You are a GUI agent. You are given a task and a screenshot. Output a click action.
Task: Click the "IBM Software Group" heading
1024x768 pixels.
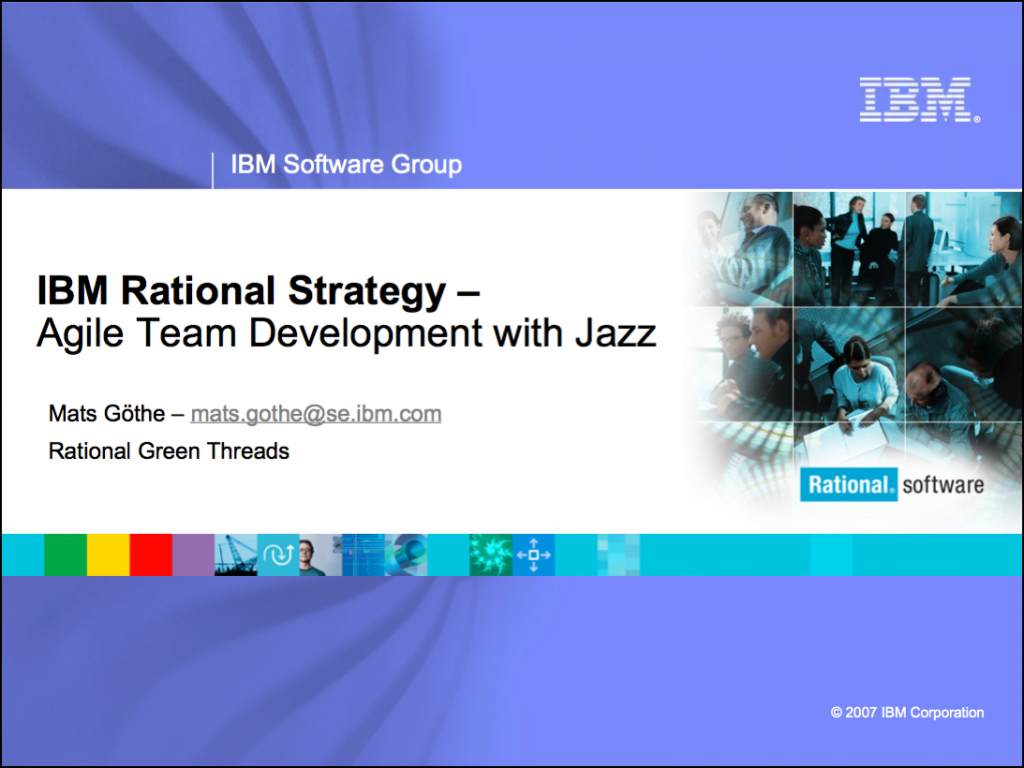pos(346,164)
